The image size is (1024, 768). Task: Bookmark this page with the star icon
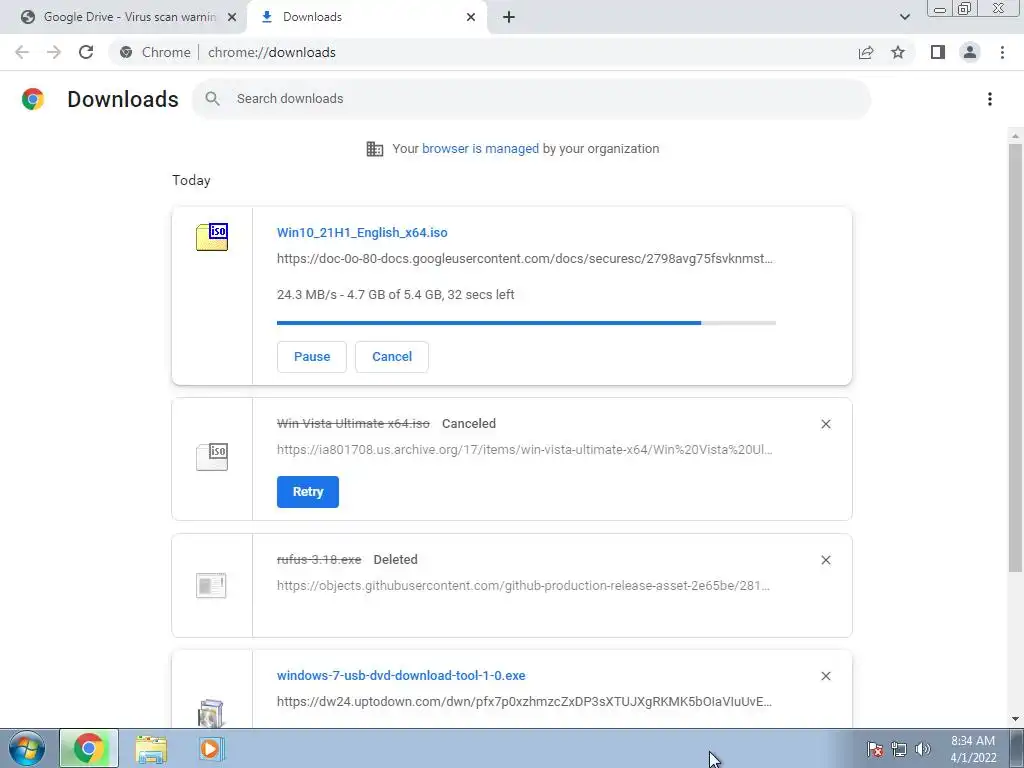click(898, 52)
